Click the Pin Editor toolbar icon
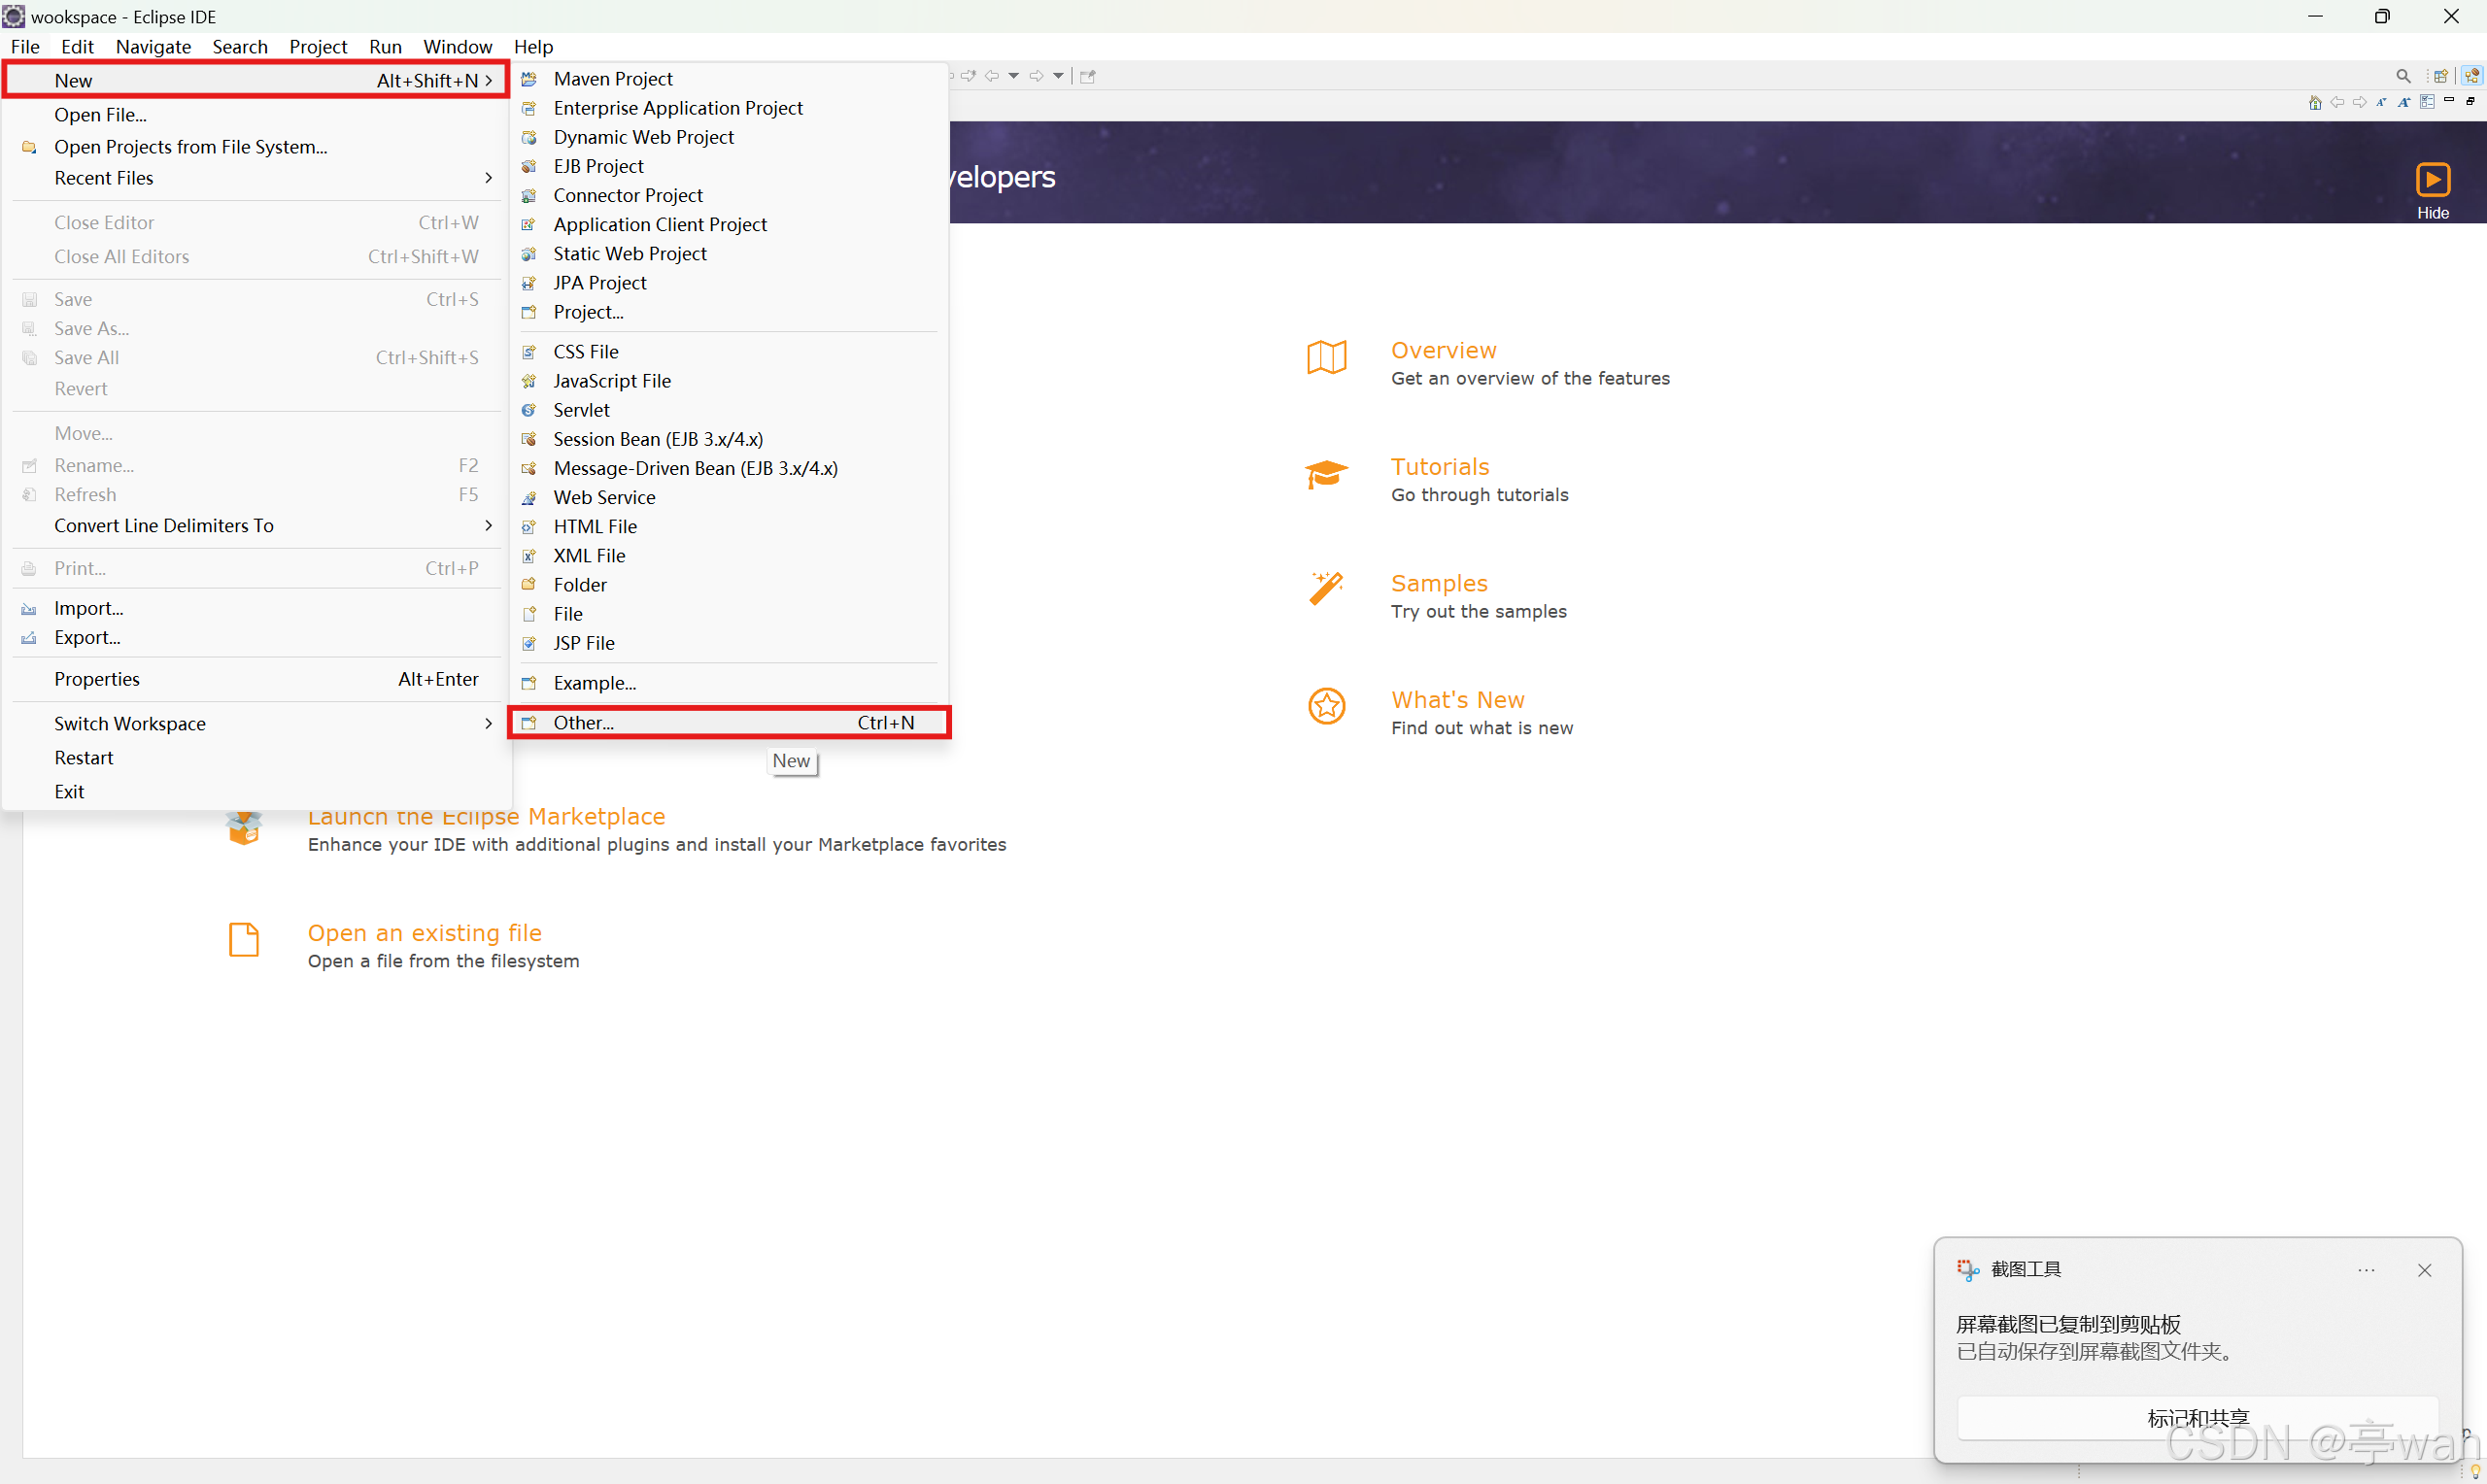This screenshot has height=1484, width=2487. click(x=1088, y=76)
